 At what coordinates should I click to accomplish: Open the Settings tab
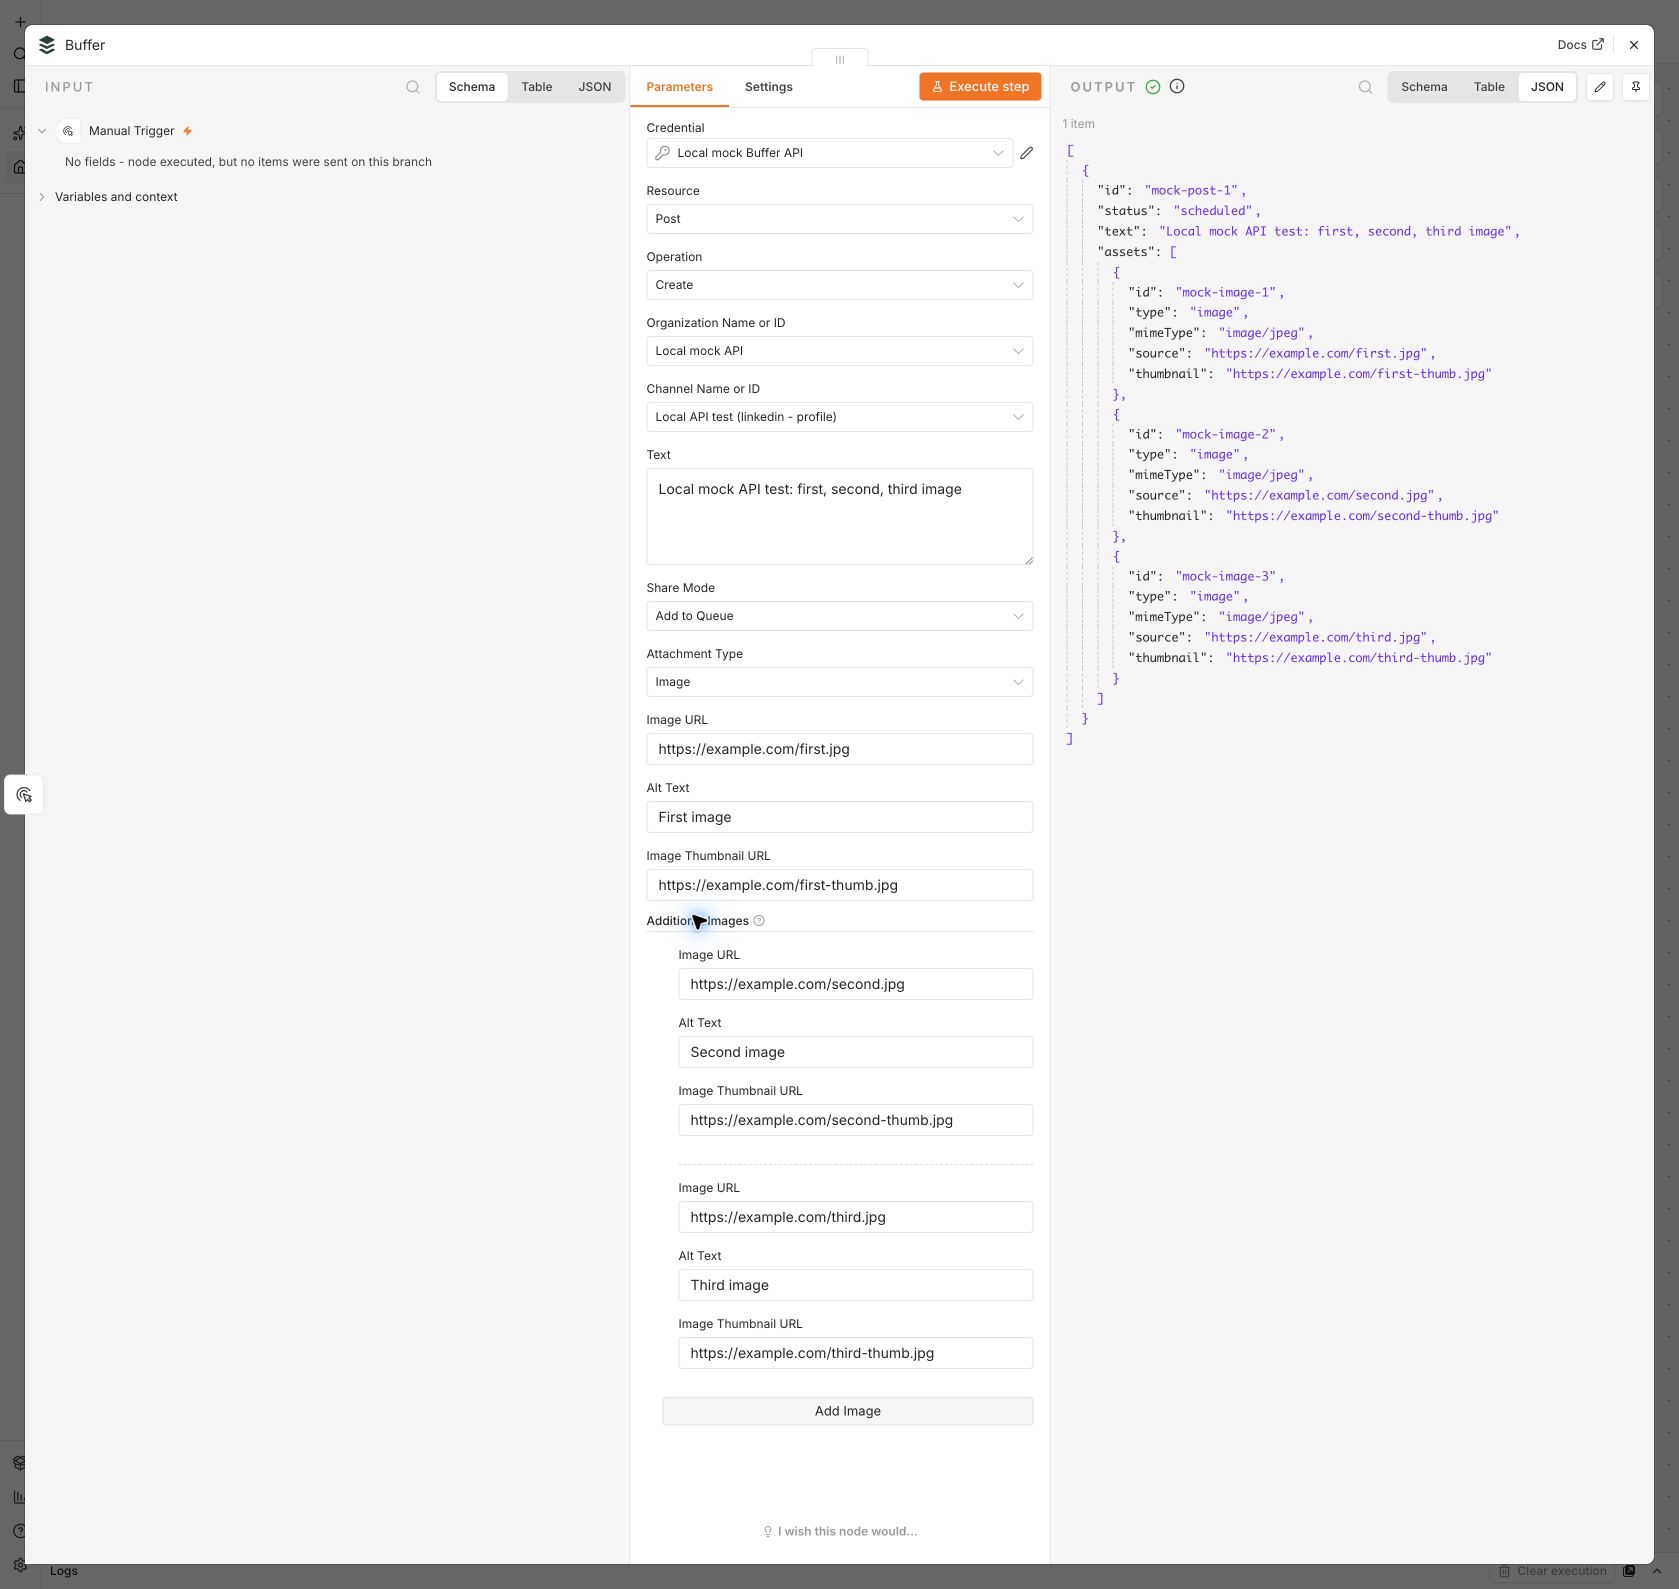pyautogui.click(x=769, y=87)
